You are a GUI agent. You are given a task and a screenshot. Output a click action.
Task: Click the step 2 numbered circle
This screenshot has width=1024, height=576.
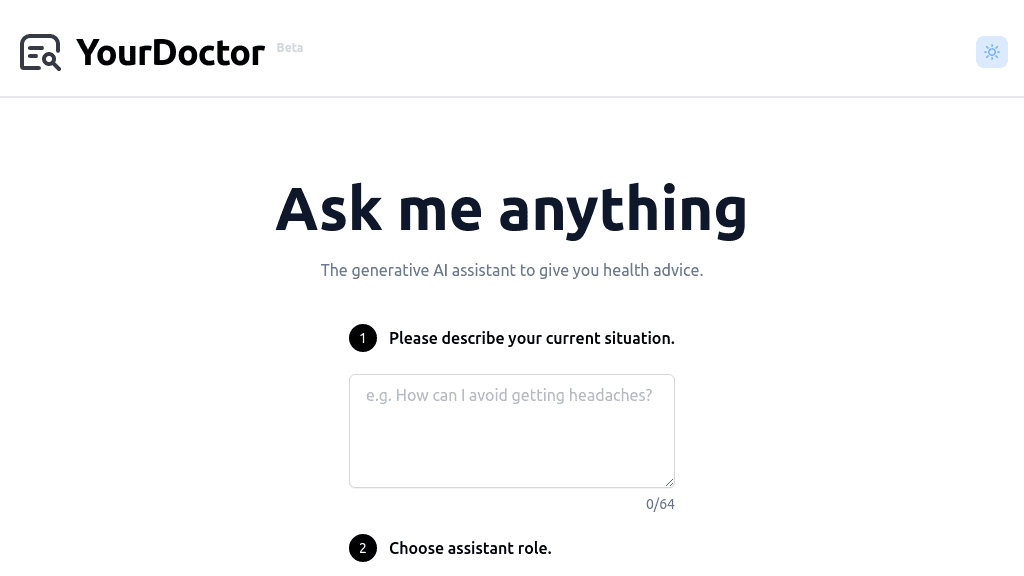[363, 548]
